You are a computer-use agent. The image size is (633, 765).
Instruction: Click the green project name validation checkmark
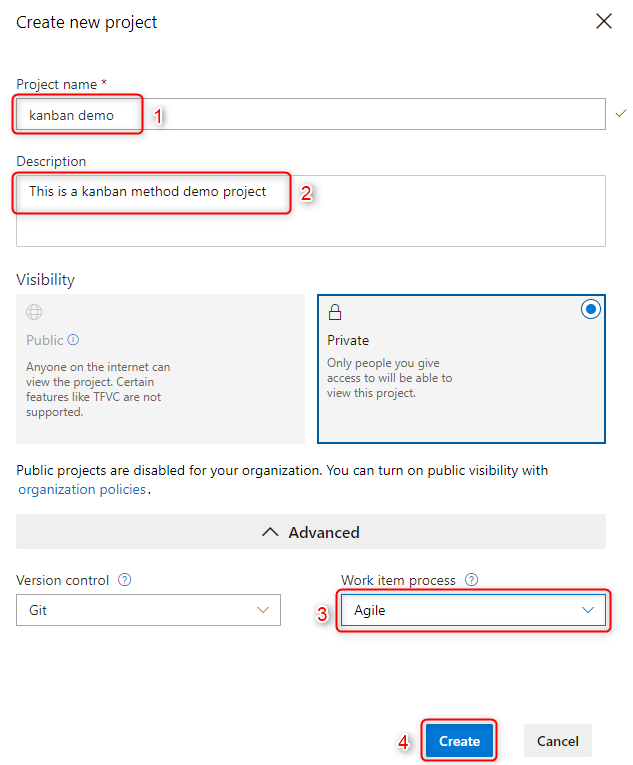click(x=621, y=113)
